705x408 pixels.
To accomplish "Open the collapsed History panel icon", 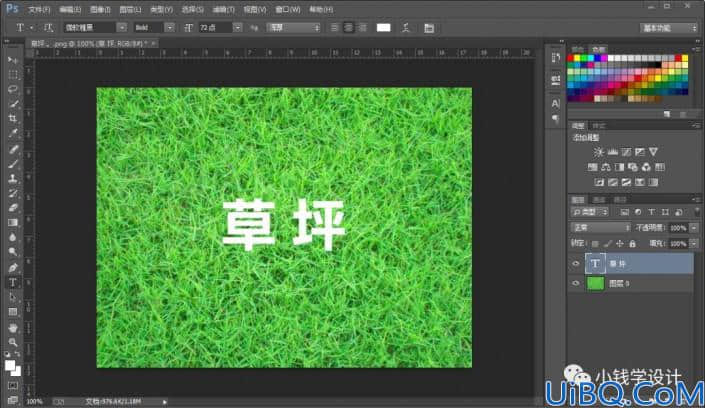I will tap(556, 58).
